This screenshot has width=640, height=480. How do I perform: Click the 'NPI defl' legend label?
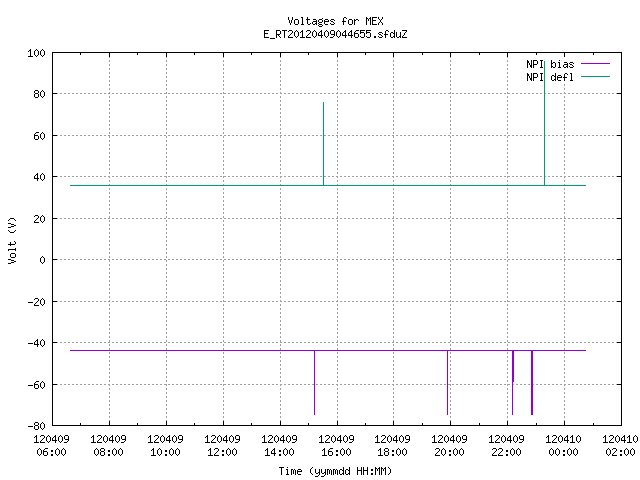550,77
